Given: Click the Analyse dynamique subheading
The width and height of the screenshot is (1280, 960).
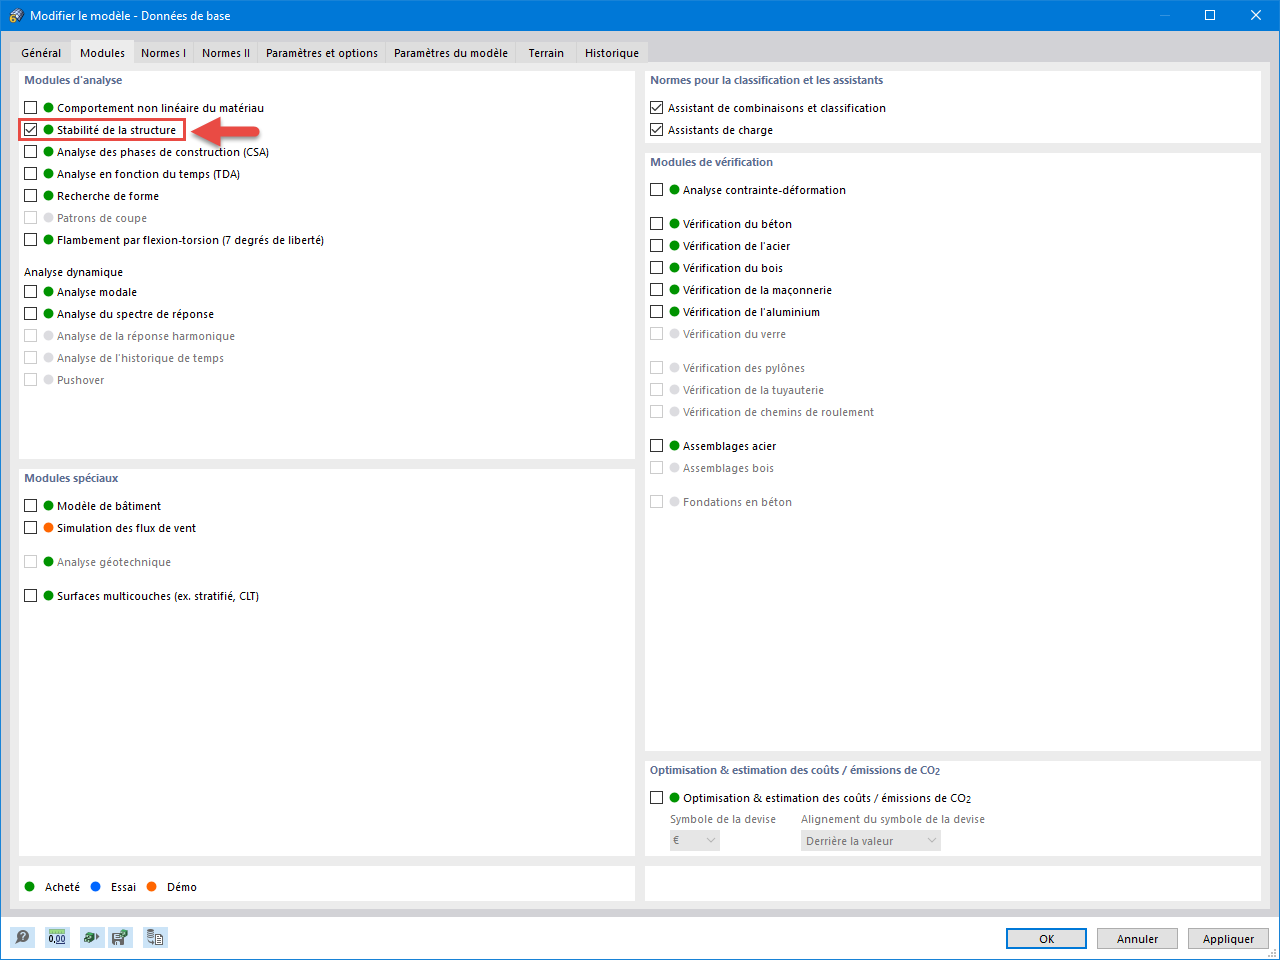Looking at the screenshot, I should click(73, 272).
